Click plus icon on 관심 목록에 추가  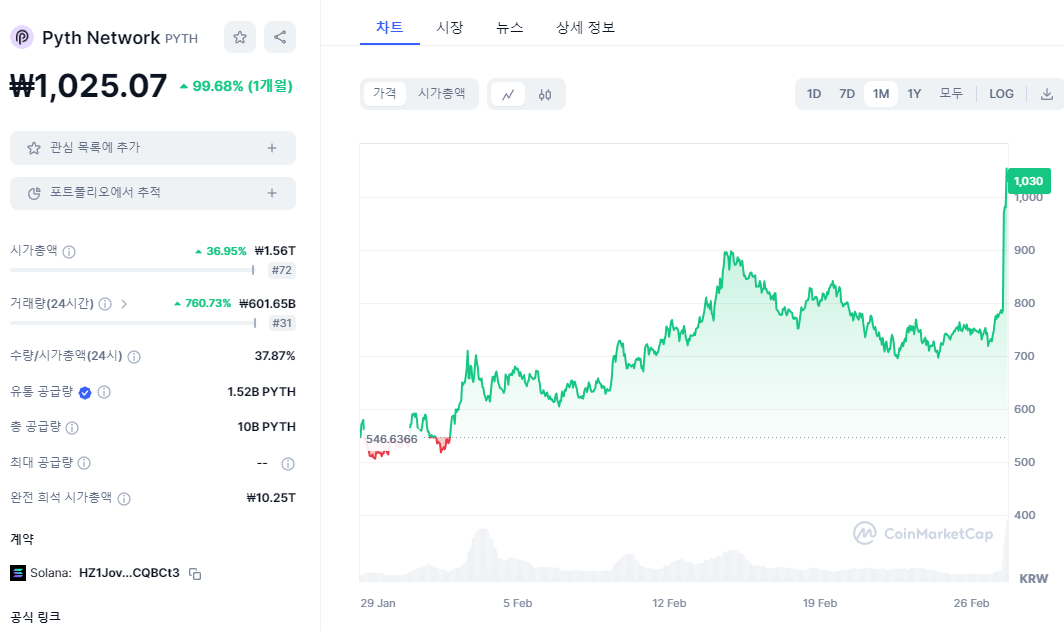[x=271, y=148]
